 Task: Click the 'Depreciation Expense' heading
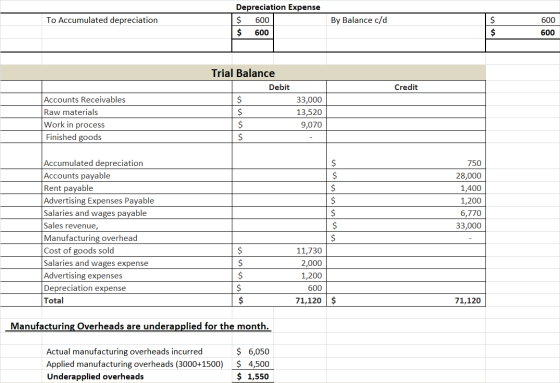[278, 7]
